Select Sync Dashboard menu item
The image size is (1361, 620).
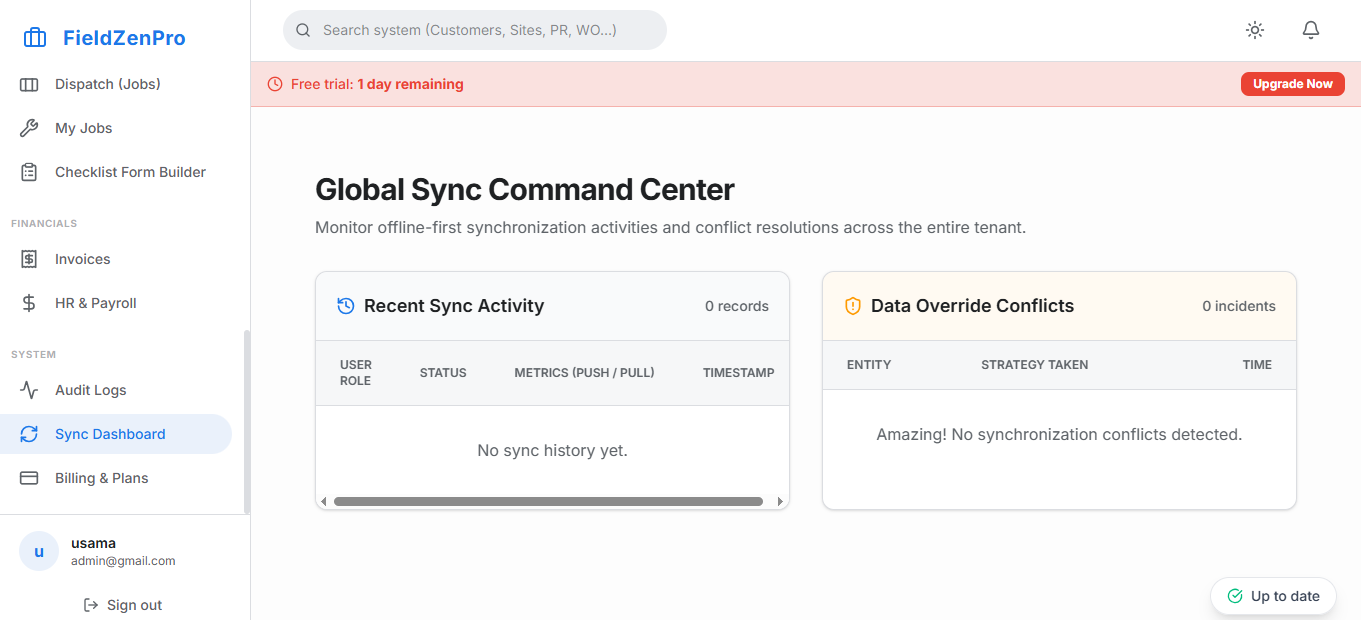click(x=116, y=434)
